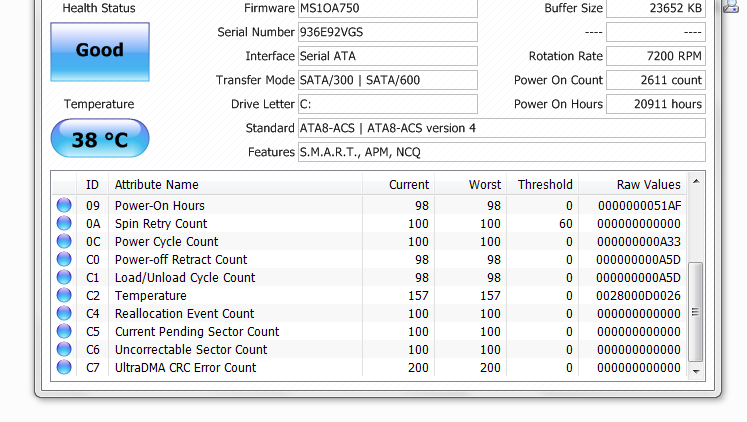
Task: Click the attribute list scrollbar thumb
Action: coord(696,312)
